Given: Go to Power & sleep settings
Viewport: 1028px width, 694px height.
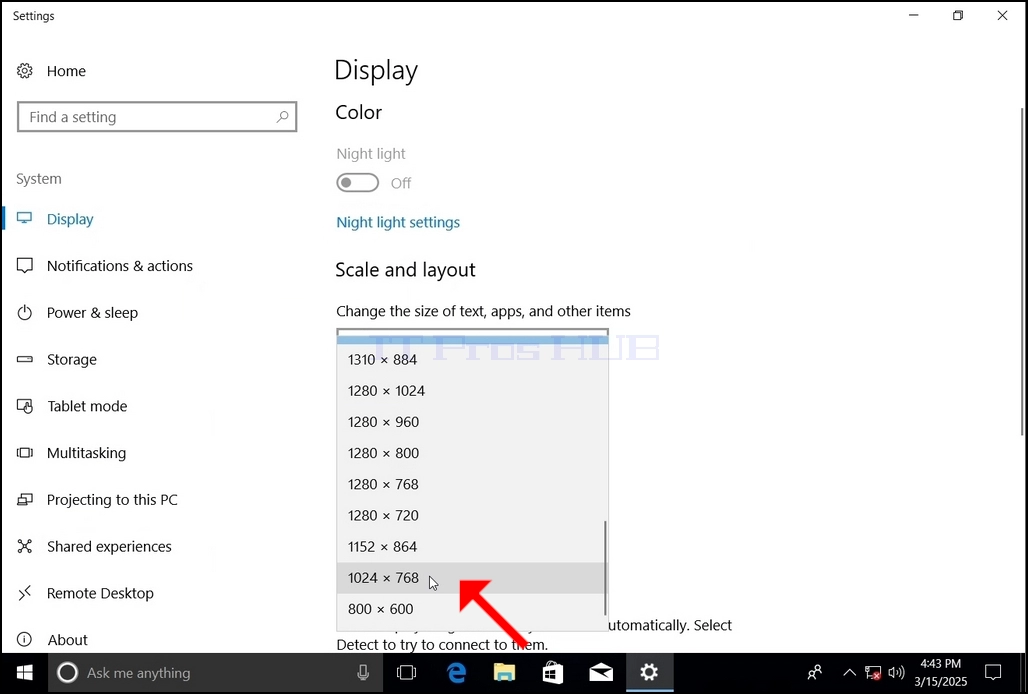Looking at the screenshot, I should click(x=92, y=313).
